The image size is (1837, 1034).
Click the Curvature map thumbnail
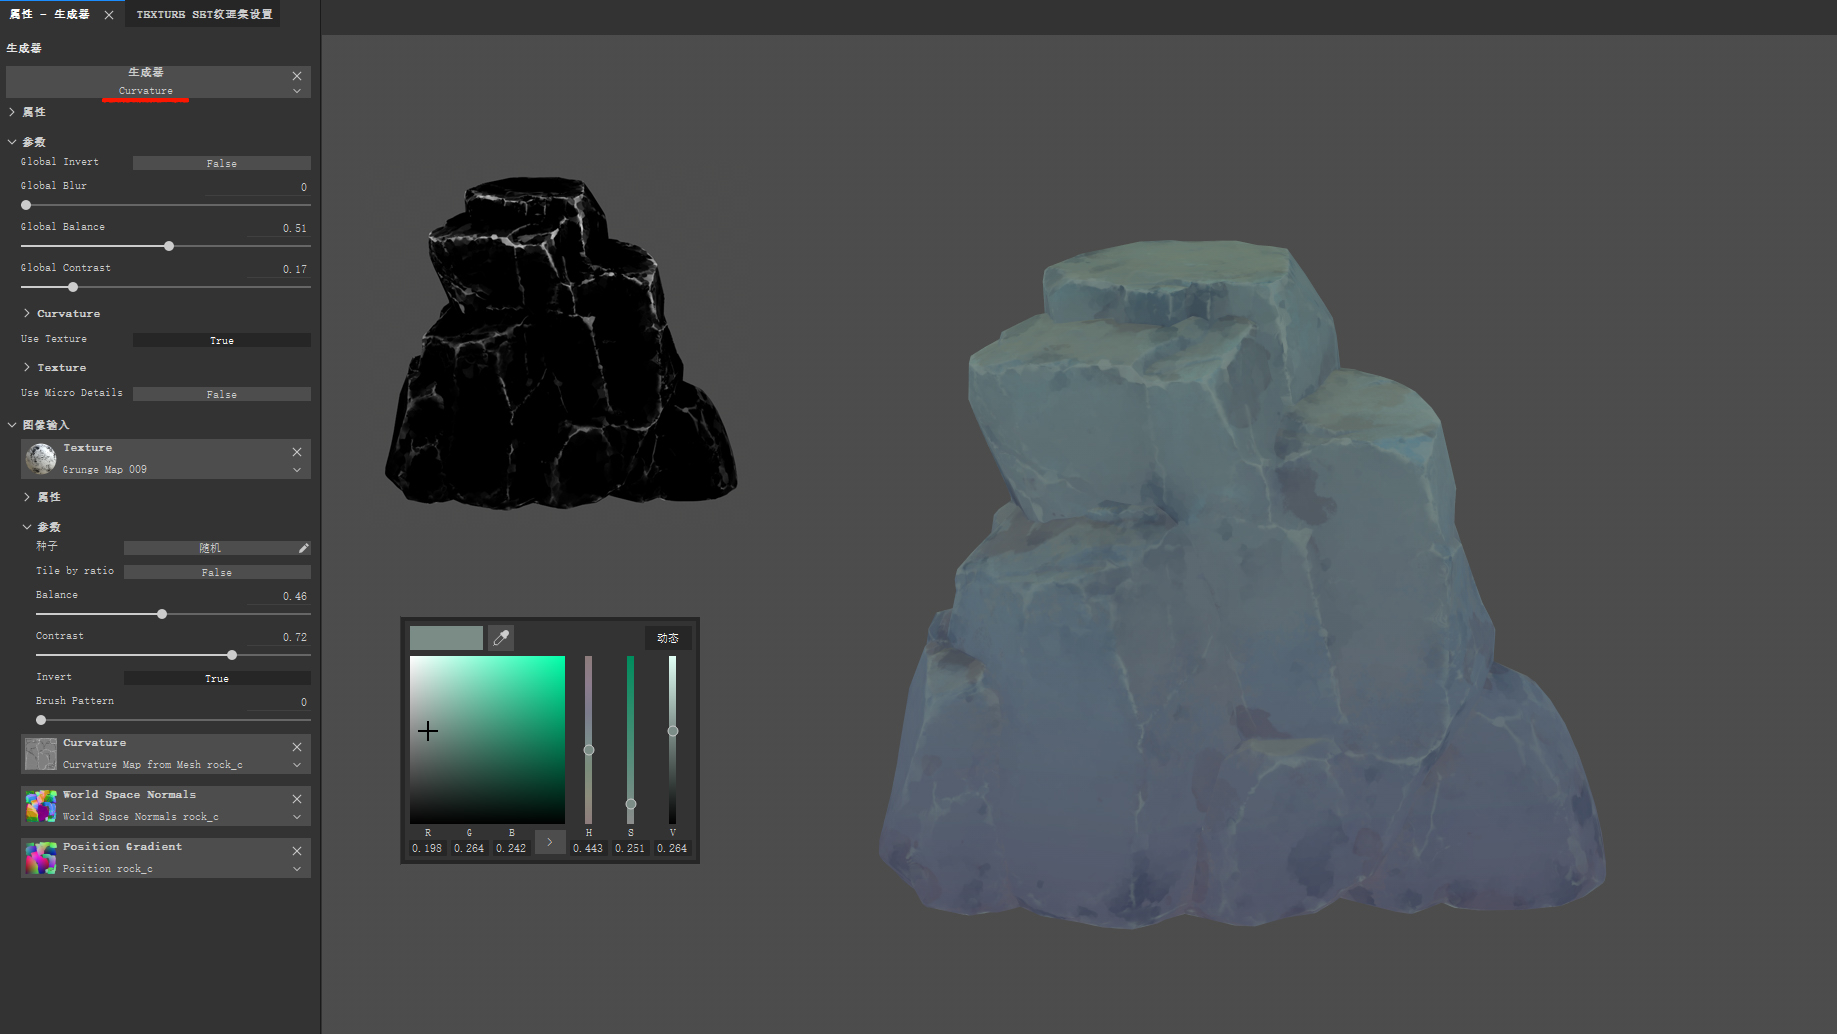click(41, 754)
